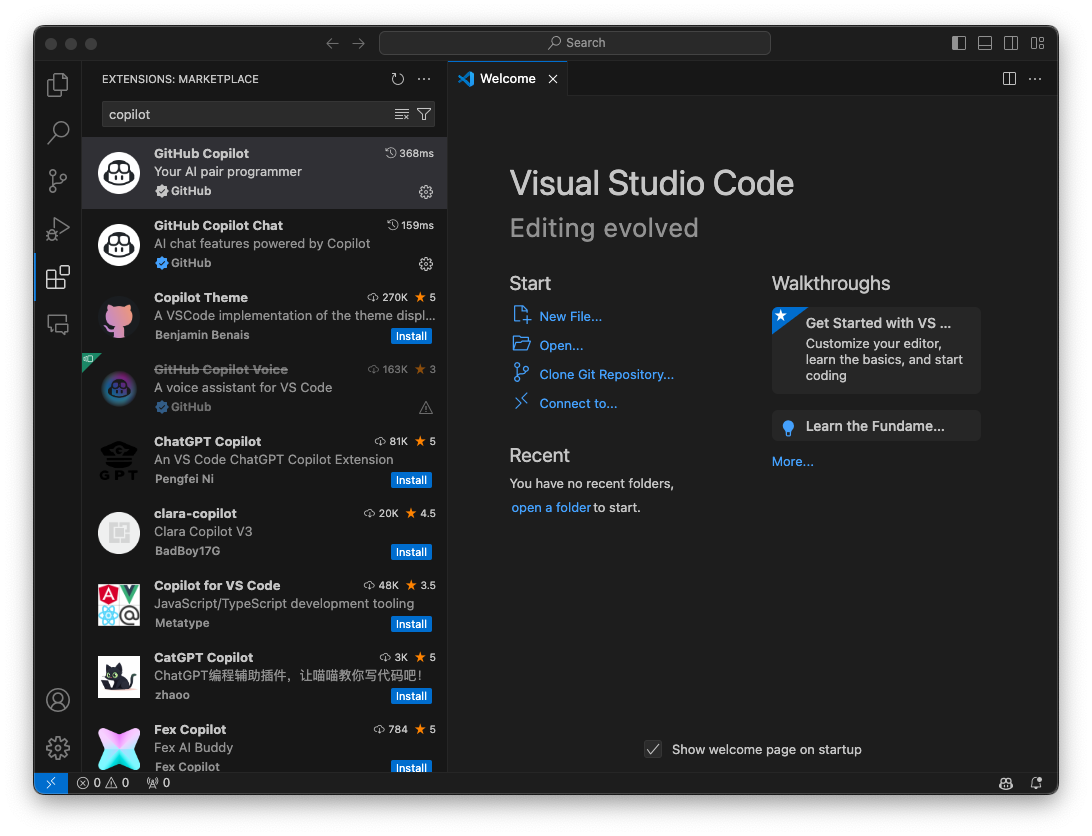Open the manage gear for GitHub Copilot
This screenshot has height=836, width=1092.
click(425, 192)
